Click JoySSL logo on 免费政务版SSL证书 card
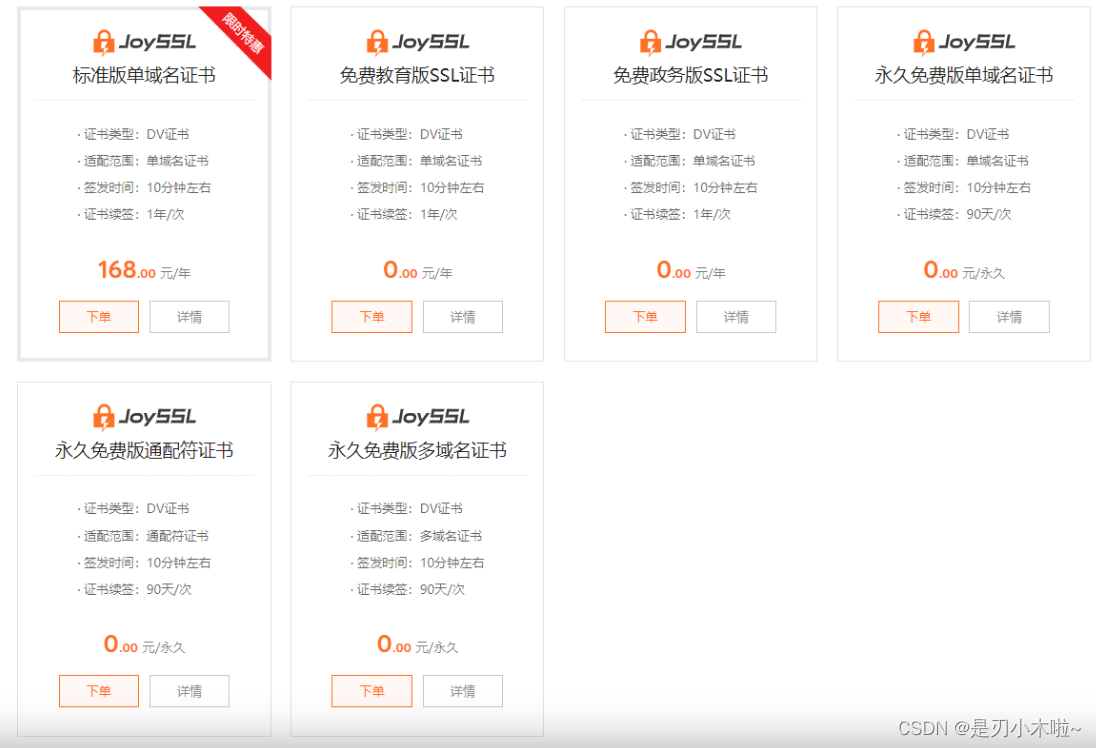The height and width of the screenshot is (748, 1096). [690, 42]
